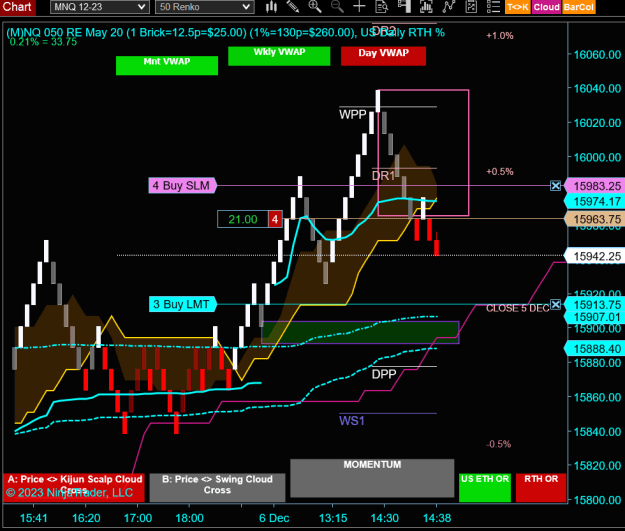Screen dimensions: 625x531
Task: Select the drawing tools pencil icon
Action: pyautogui.click(x=293, y=6)
